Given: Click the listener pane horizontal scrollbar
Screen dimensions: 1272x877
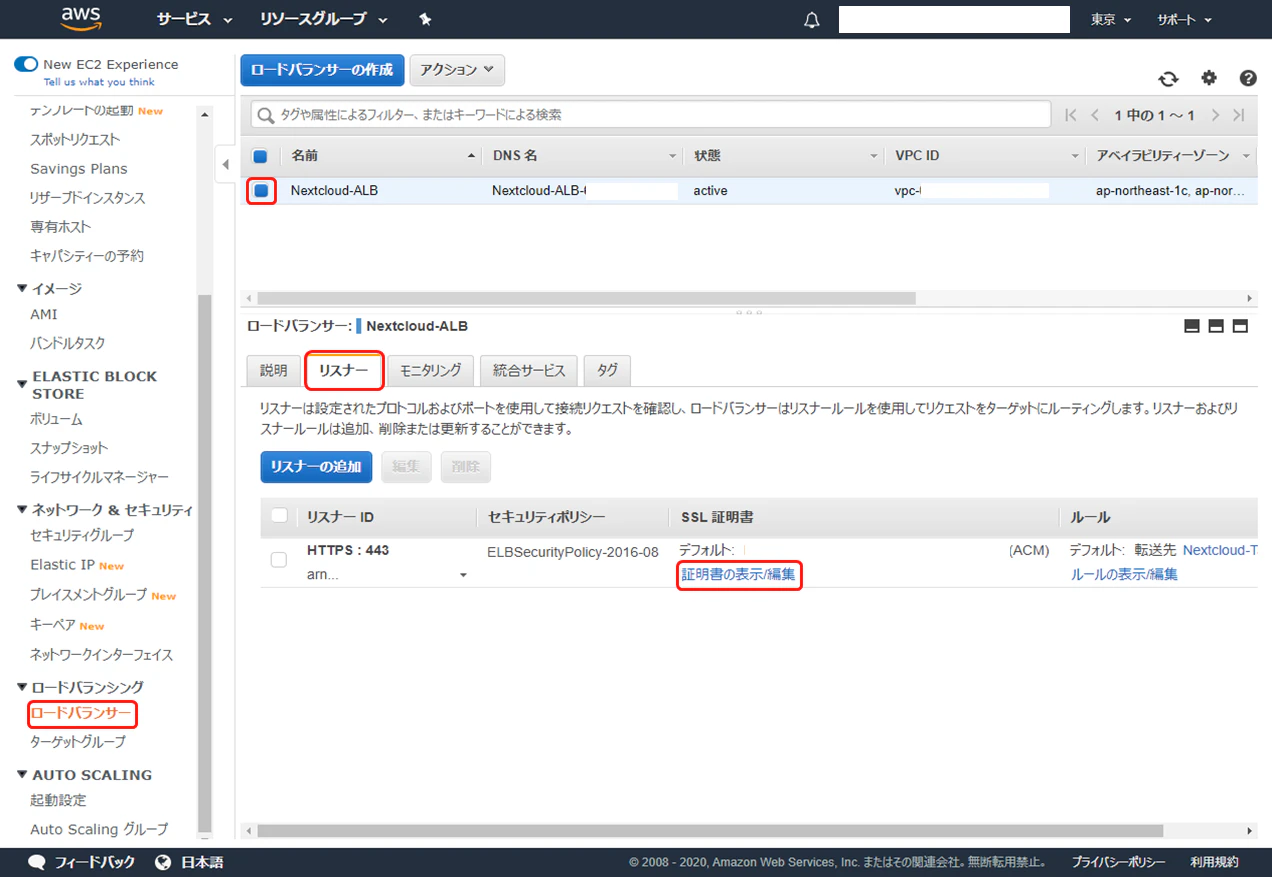Looking at the screenshot, I should point(710,831).
